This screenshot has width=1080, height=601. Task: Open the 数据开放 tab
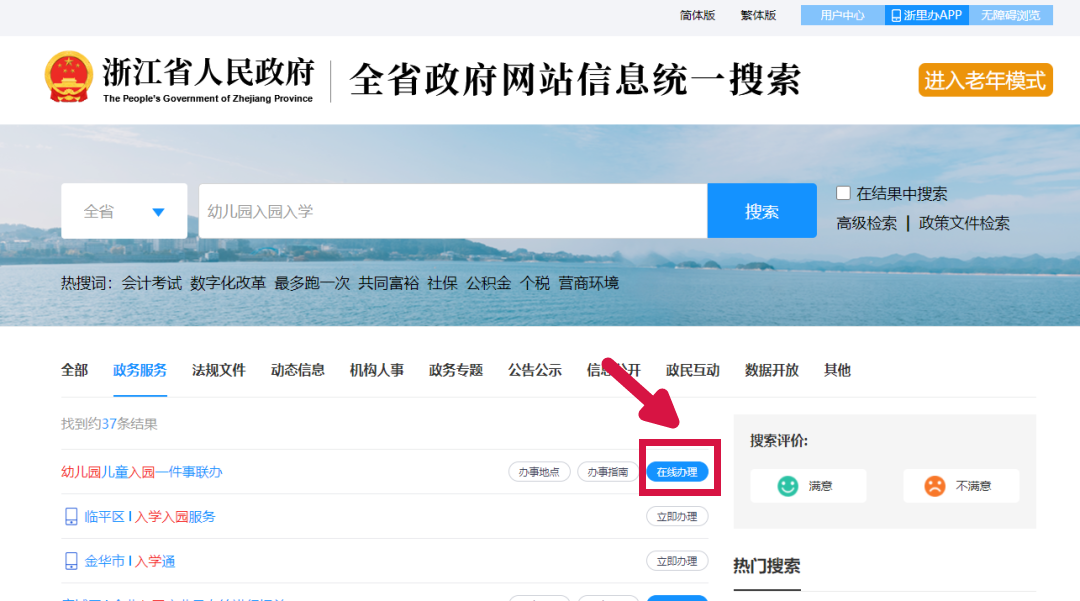point(772,370)
